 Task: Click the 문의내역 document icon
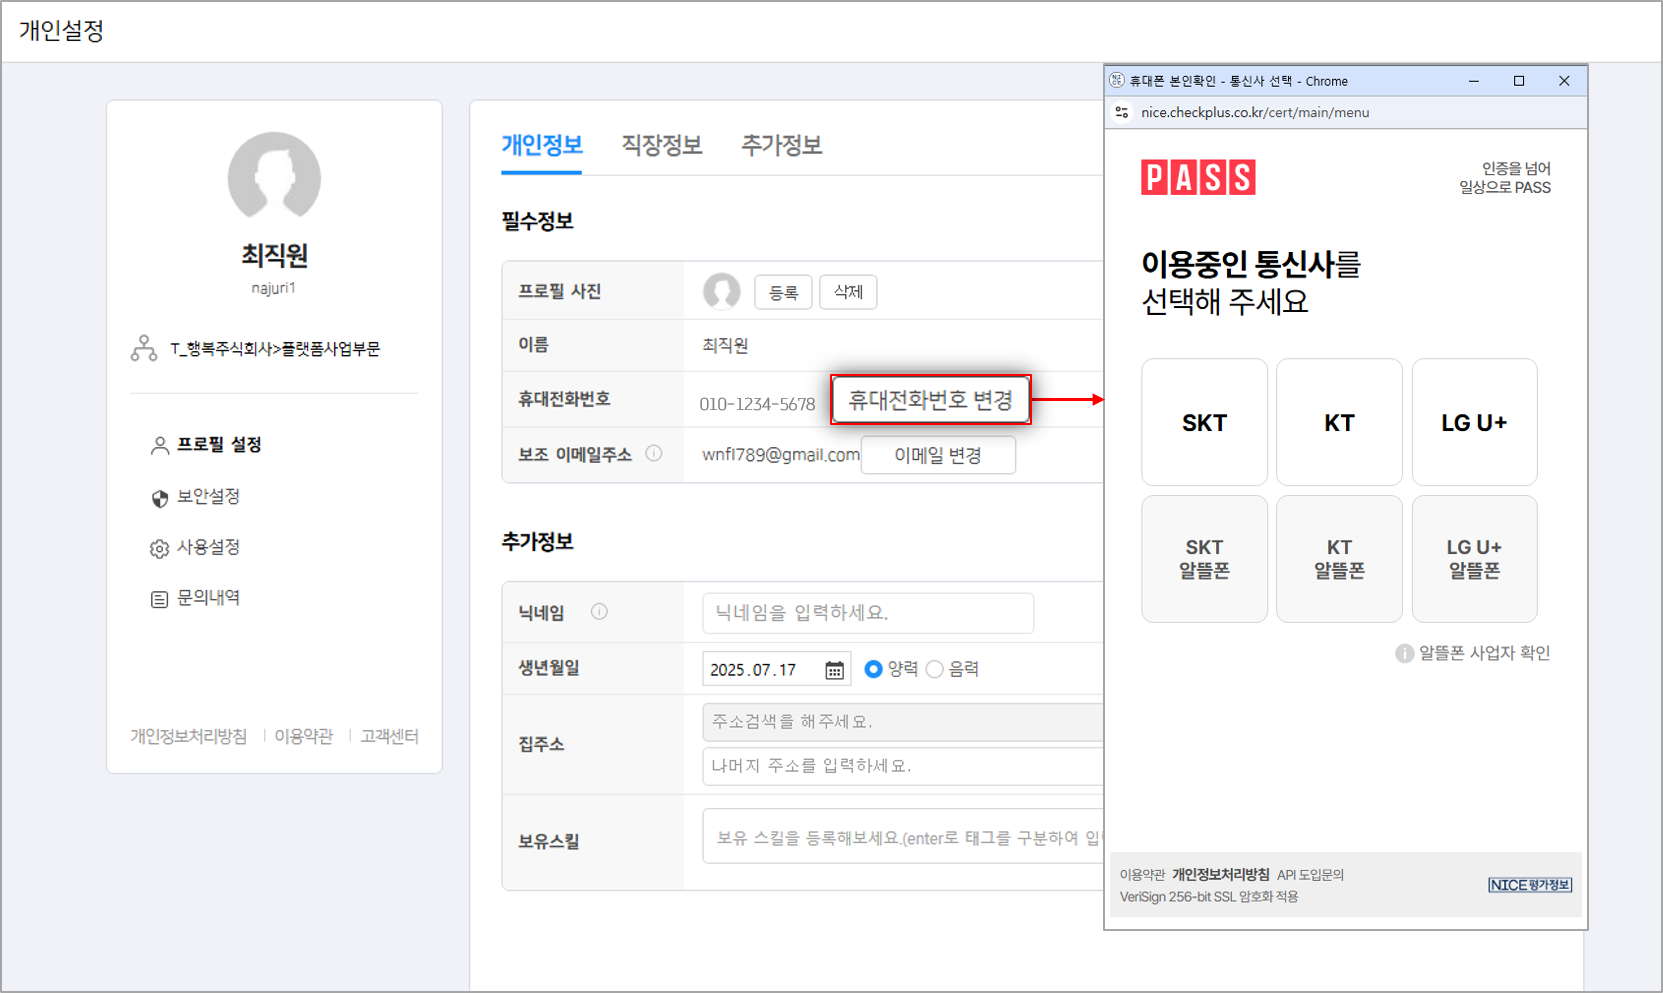pos(159,597)
